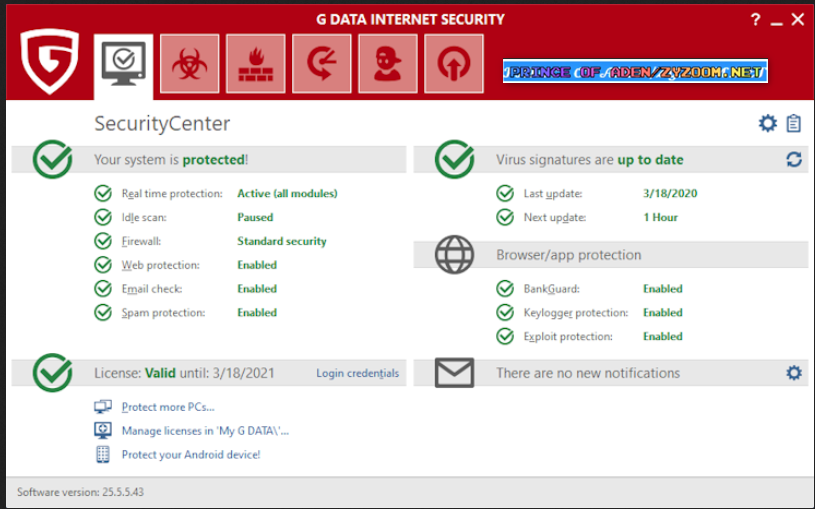Click checkmark icon next to Firewall row

coord(103,241)
